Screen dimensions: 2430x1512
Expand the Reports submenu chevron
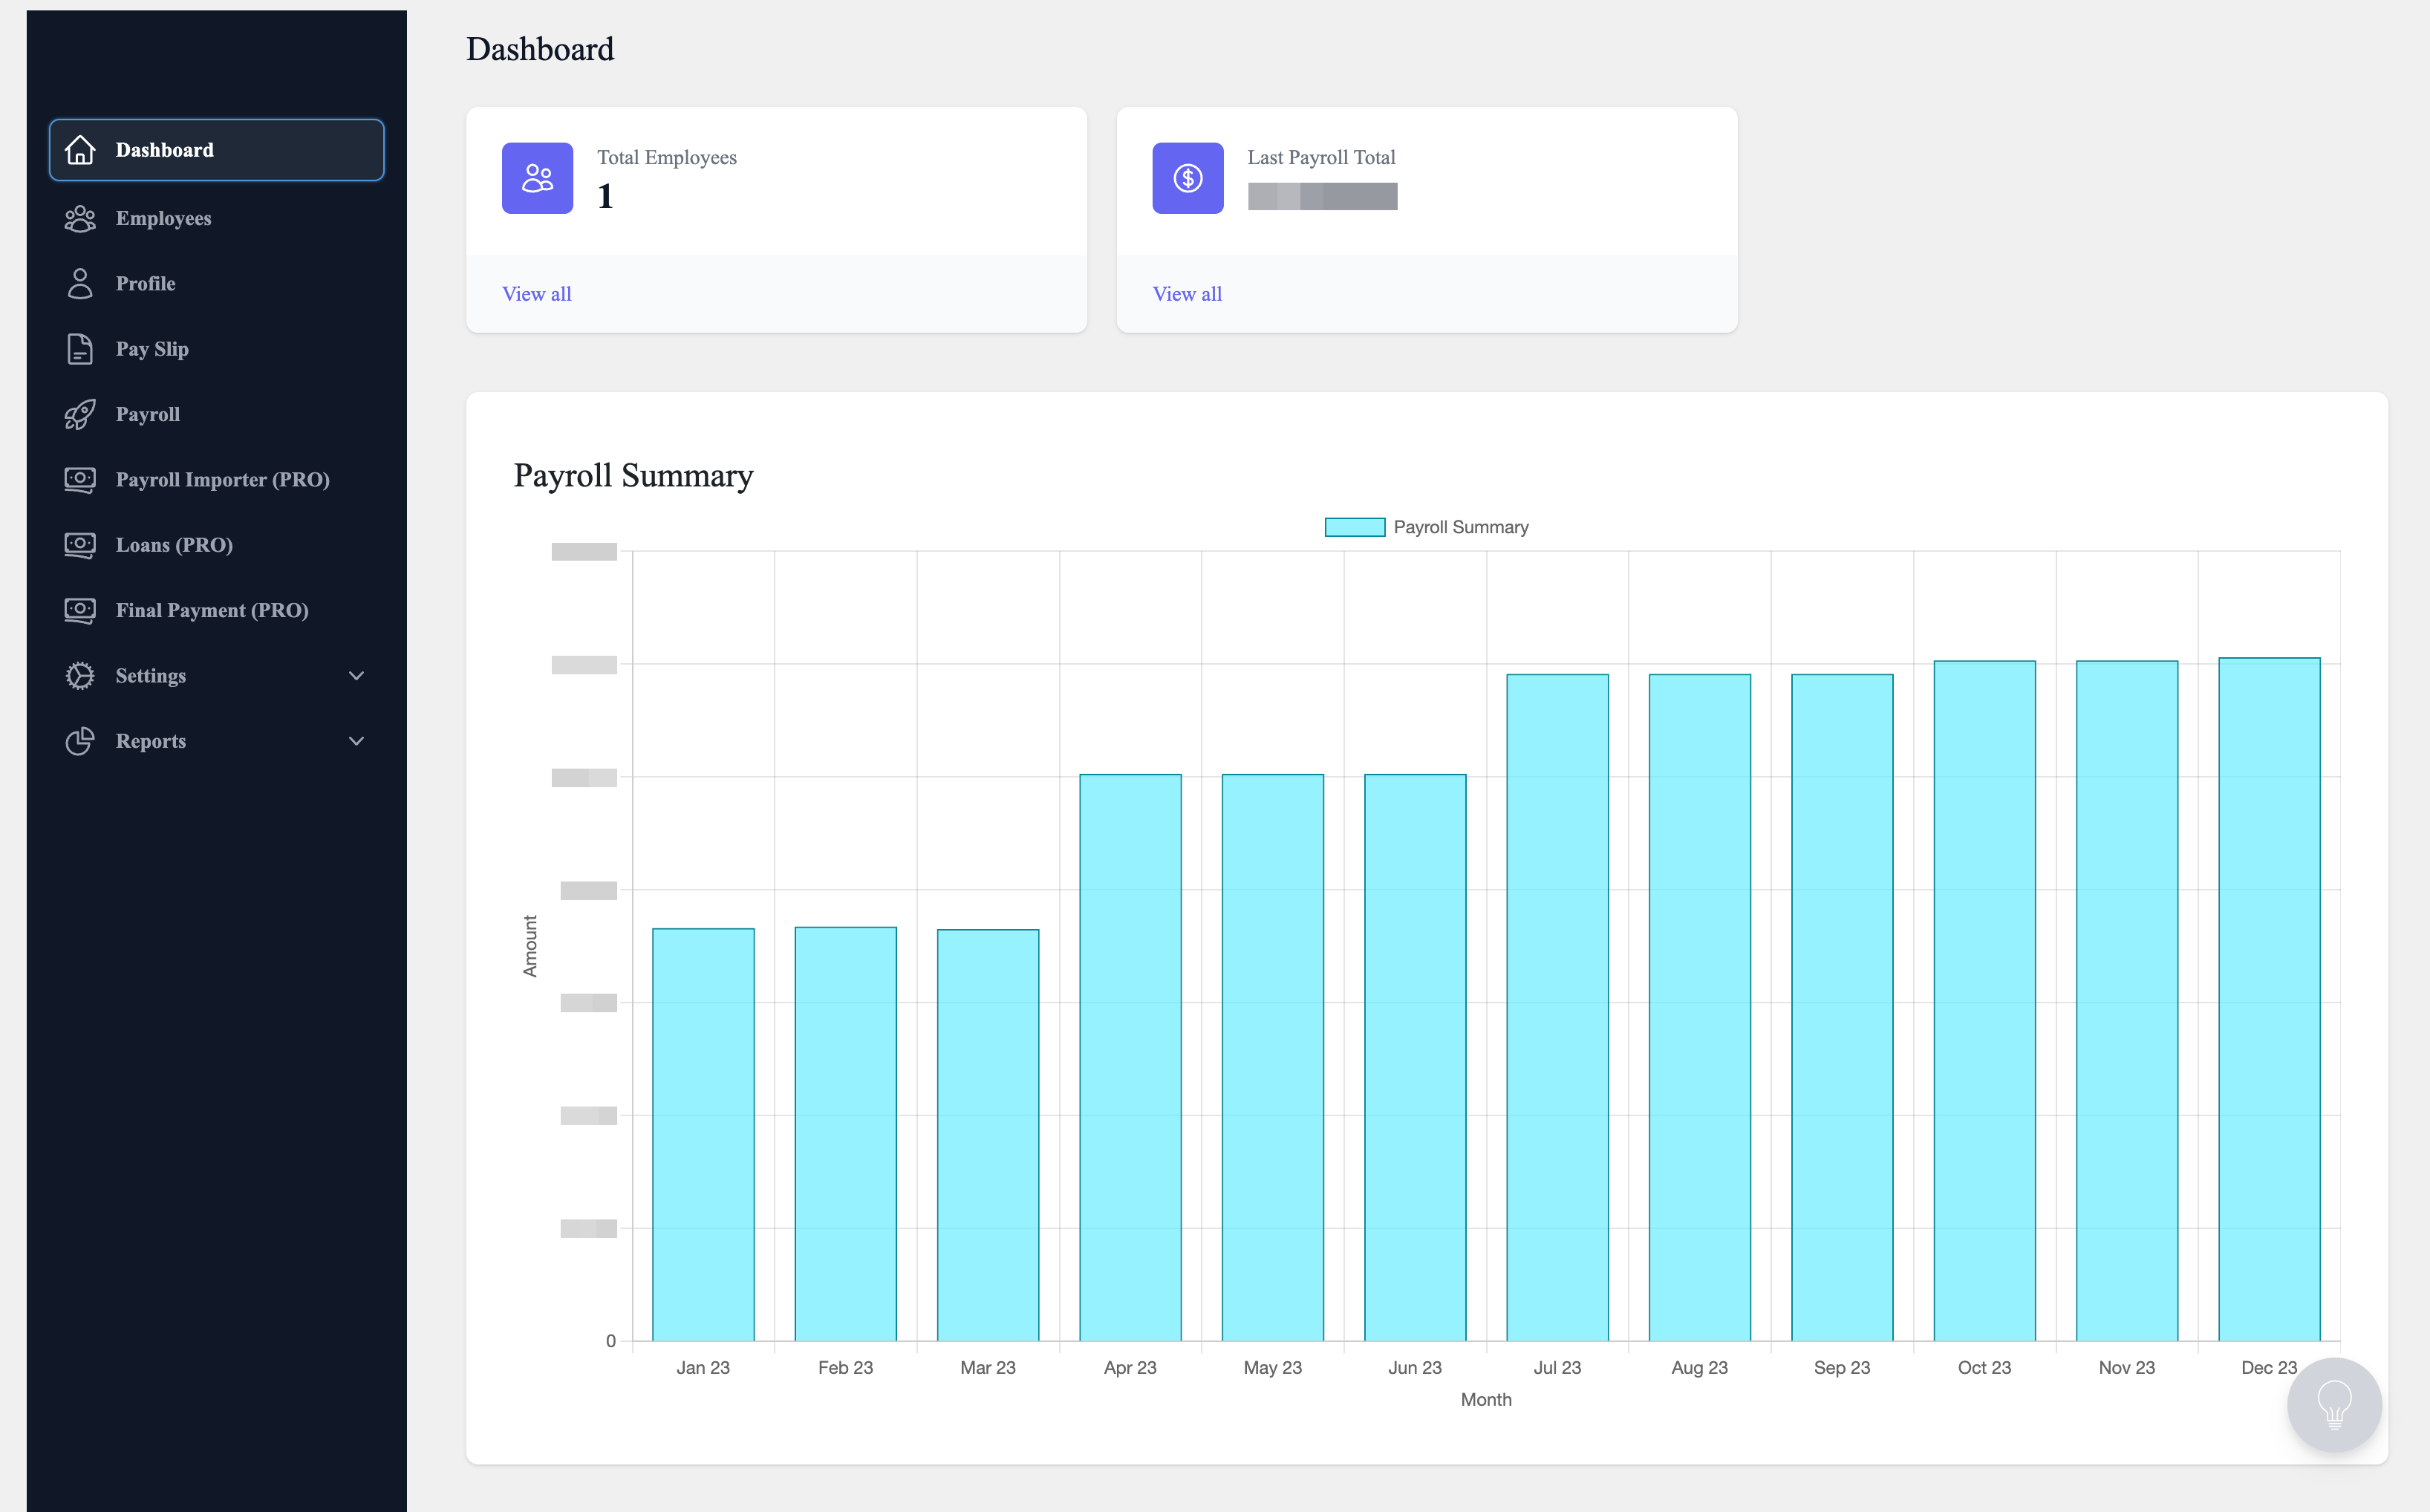(356, 741)
